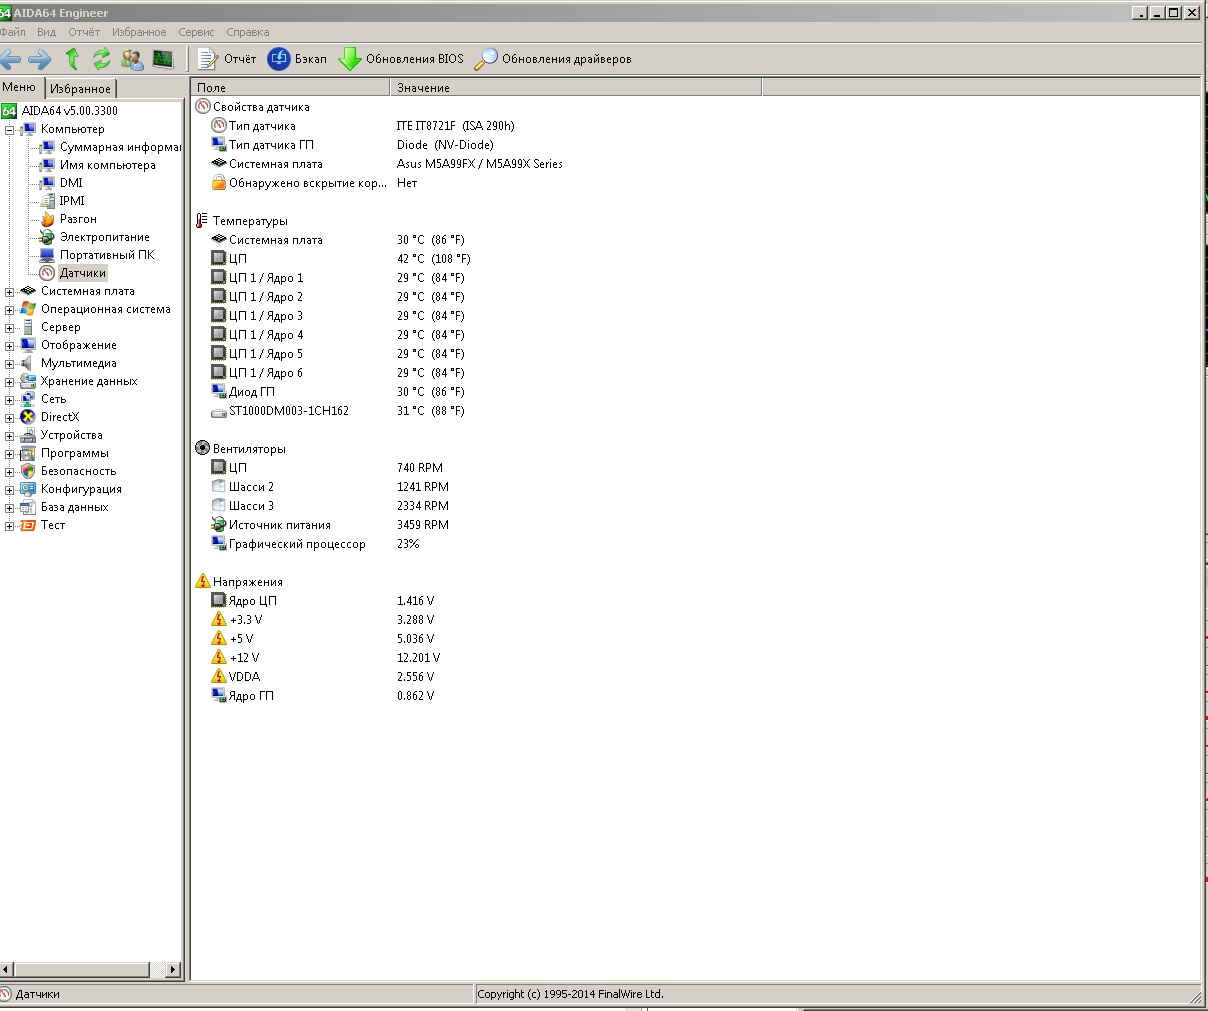The height and width of the screenshot is (1011, 1208).
Task: Open the Сервис menu
Action: click(x=196, y=32)
